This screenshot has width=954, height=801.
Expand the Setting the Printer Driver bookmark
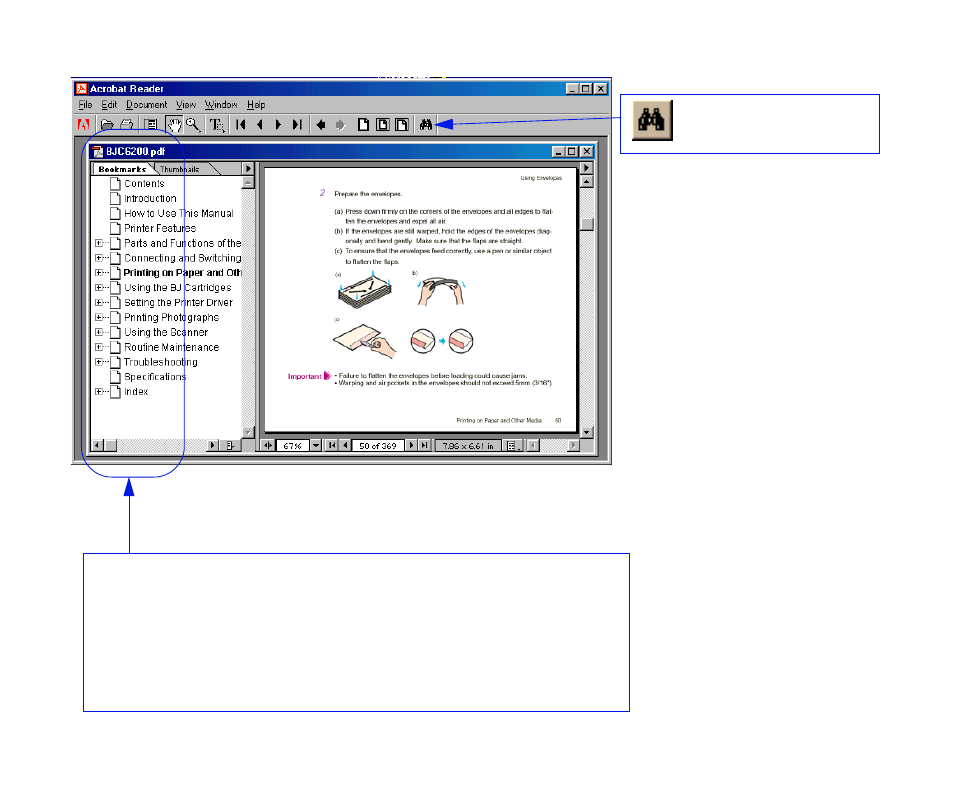click(99, 302)
